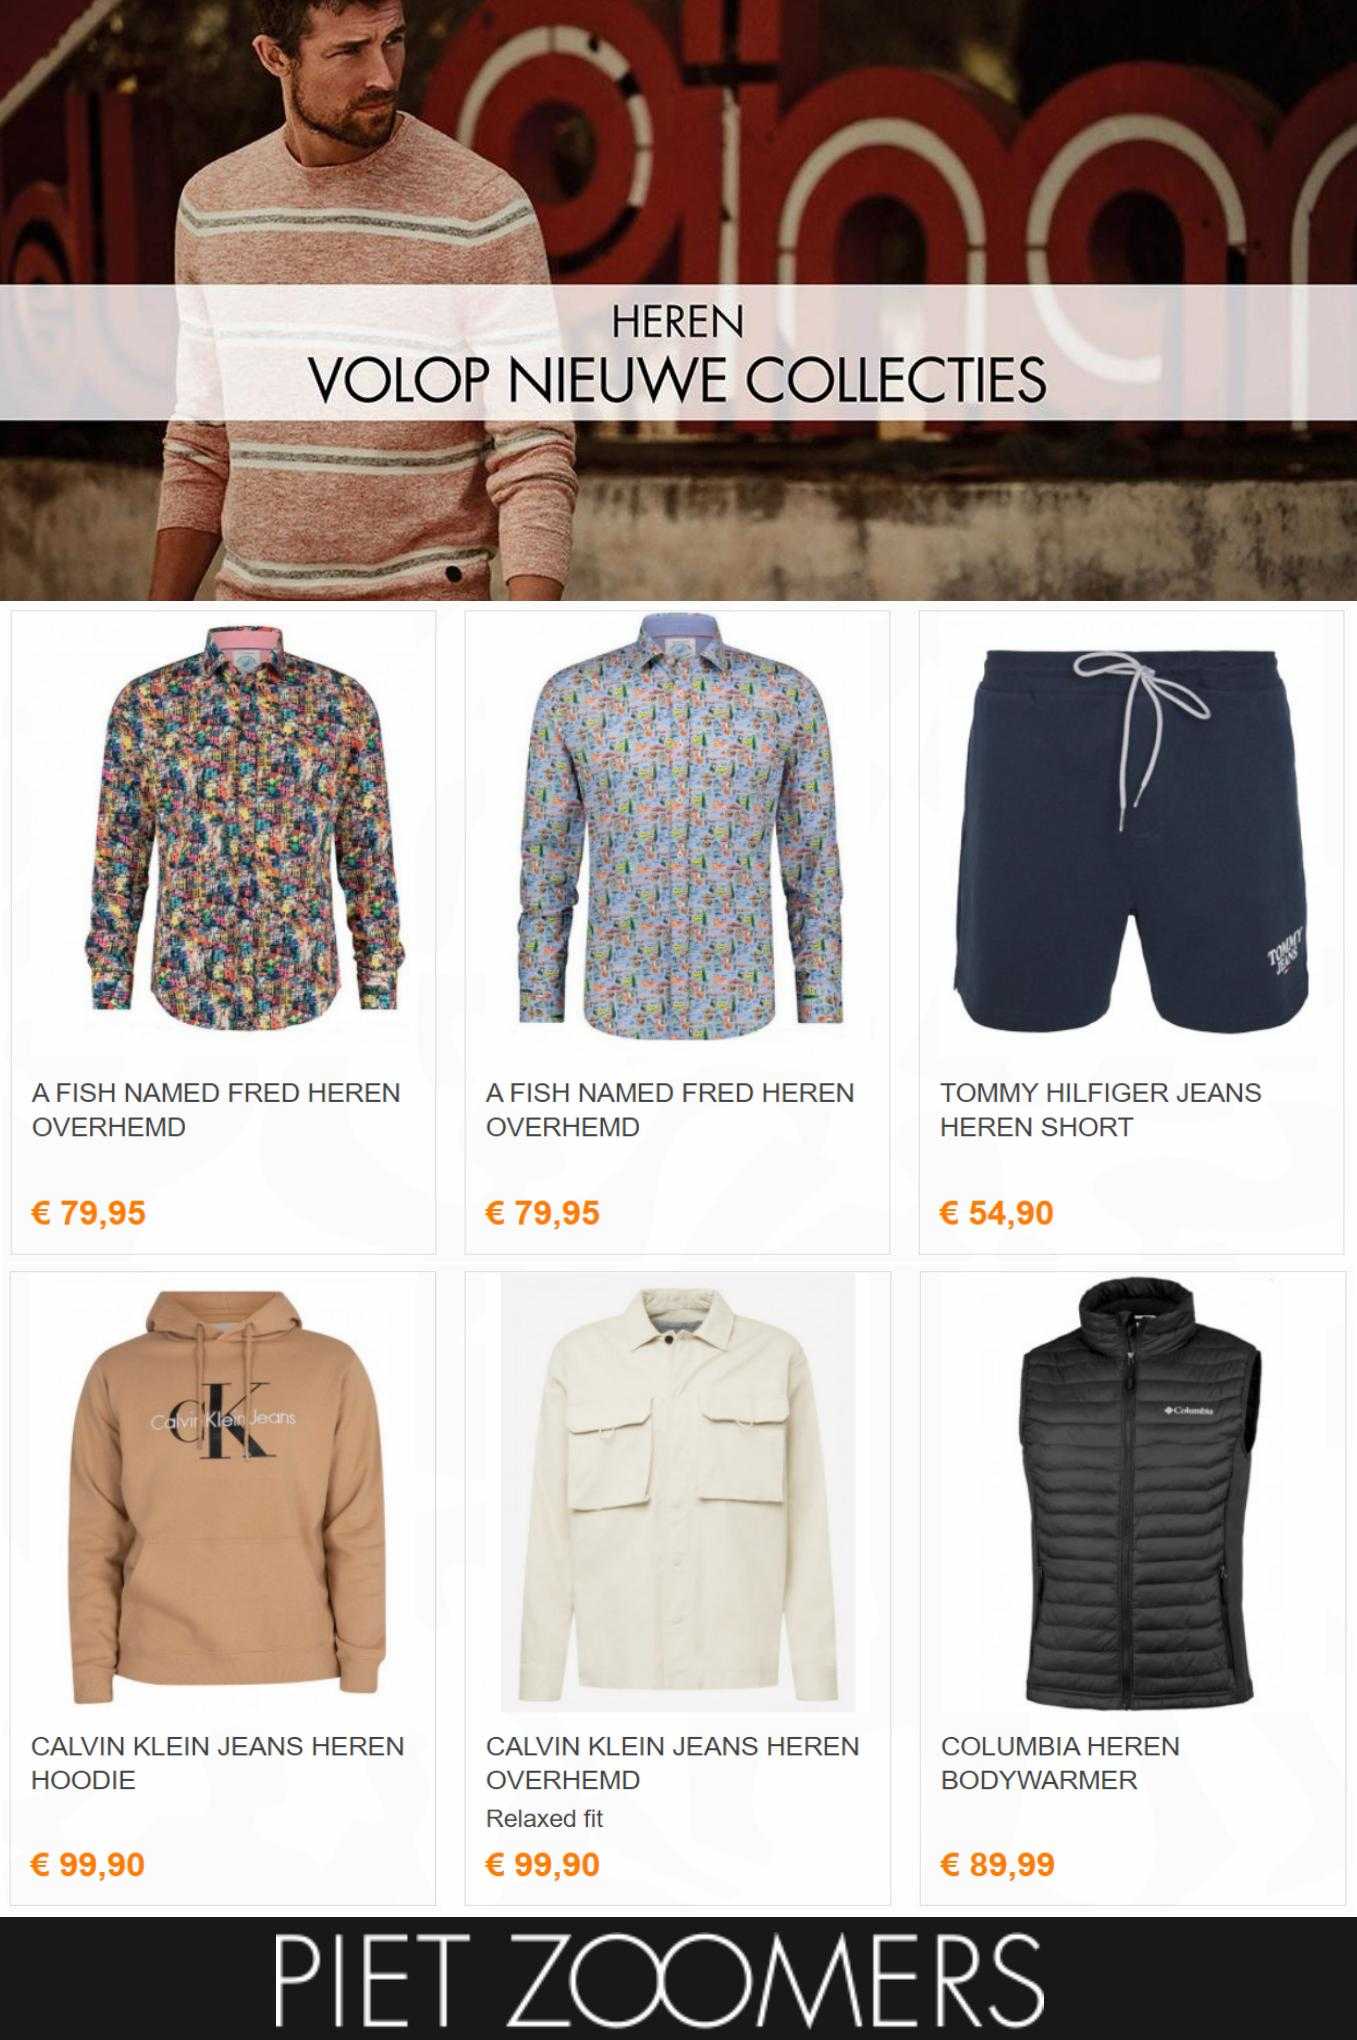Open the Columbia Heren Bodywarmer title
This screenshot has height=2040, width=1357.
tap(1060, 1763)
